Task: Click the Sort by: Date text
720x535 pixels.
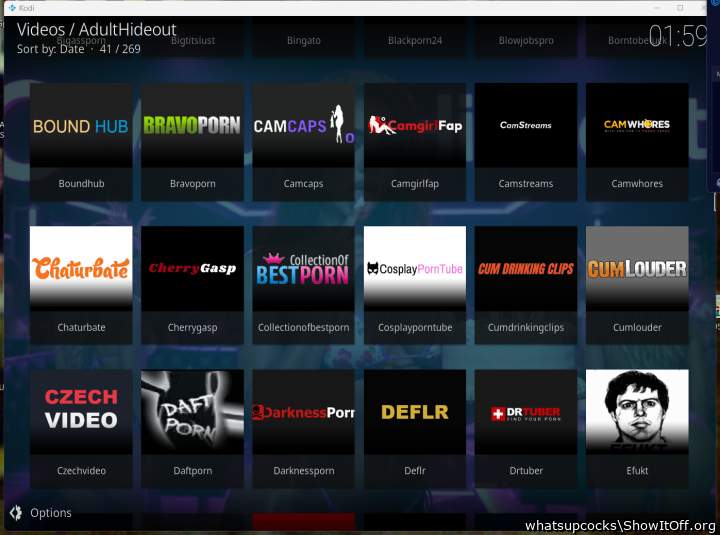Action: click(x=51, y=49)
